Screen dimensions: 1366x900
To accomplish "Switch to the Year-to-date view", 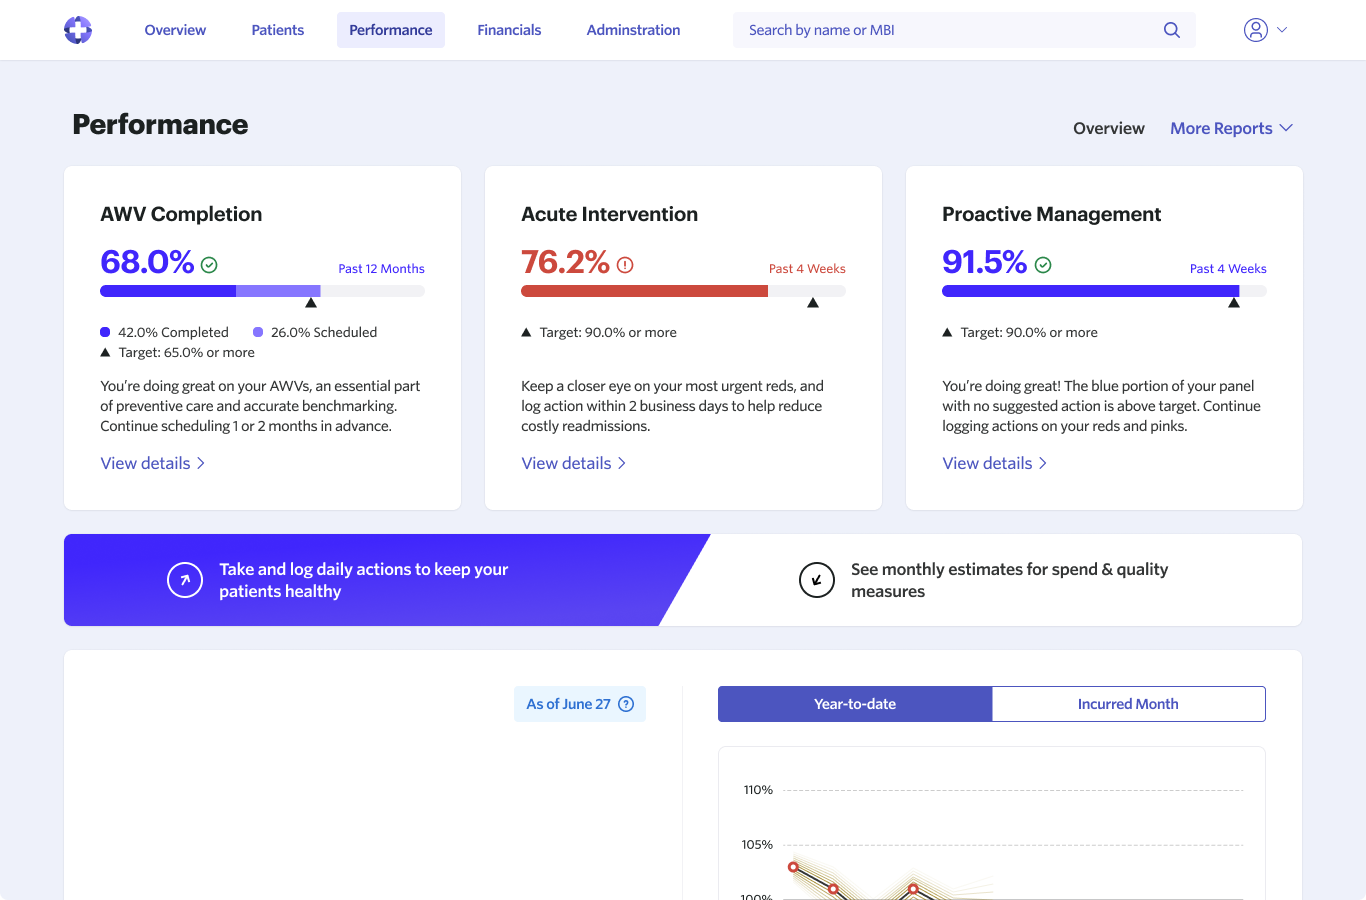I will [855, 704].
